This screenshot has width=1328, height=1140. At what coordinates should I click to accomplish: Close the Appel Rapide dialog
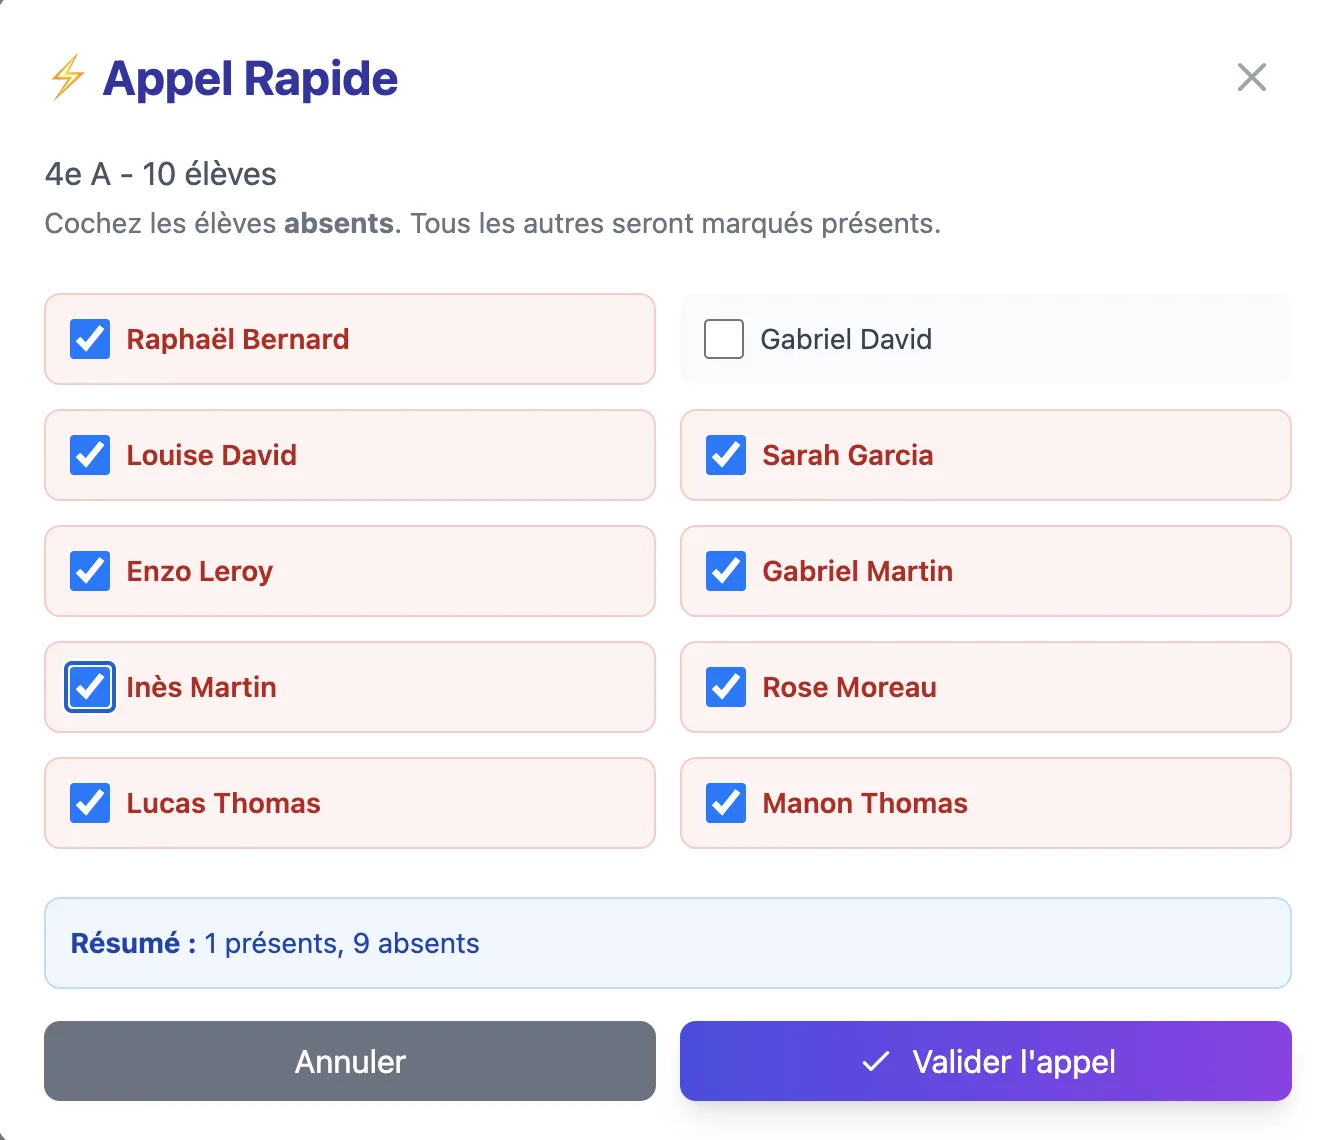1251,77
